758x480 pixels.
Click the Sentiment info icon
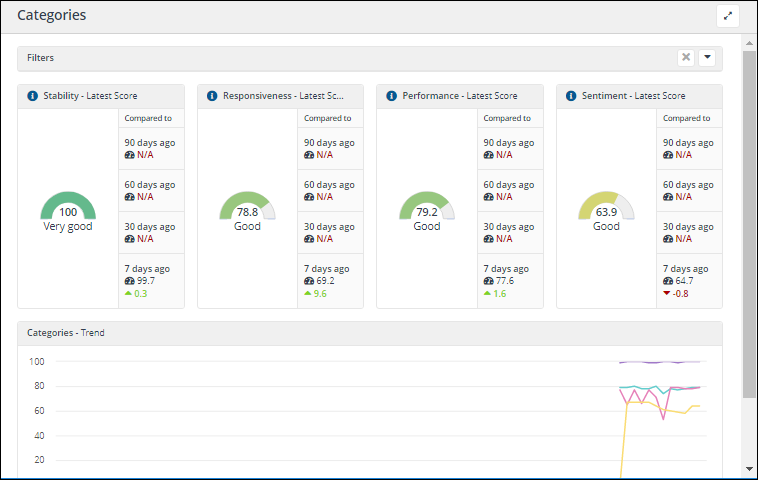[571, 96]
